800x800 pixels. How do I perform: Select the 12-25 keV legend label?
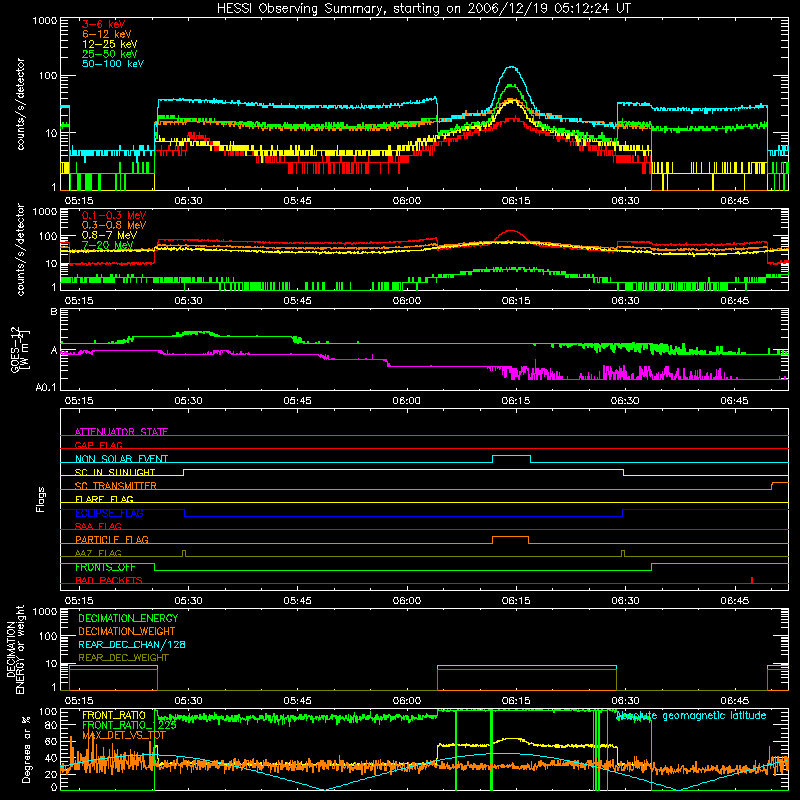click(110, 44)
